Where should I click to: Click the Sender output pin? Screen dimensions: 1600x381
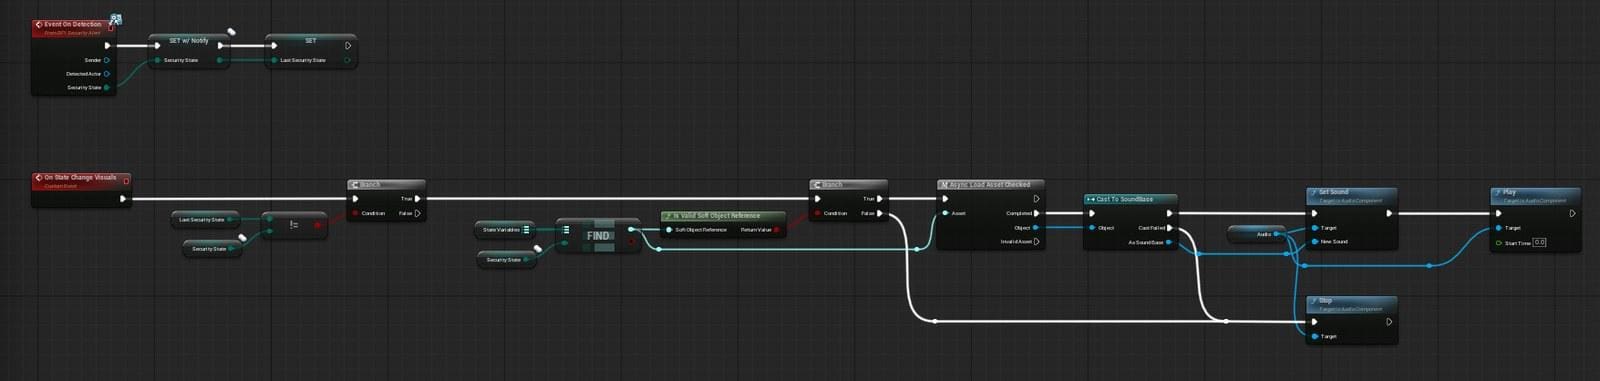(x=107, y=60)
